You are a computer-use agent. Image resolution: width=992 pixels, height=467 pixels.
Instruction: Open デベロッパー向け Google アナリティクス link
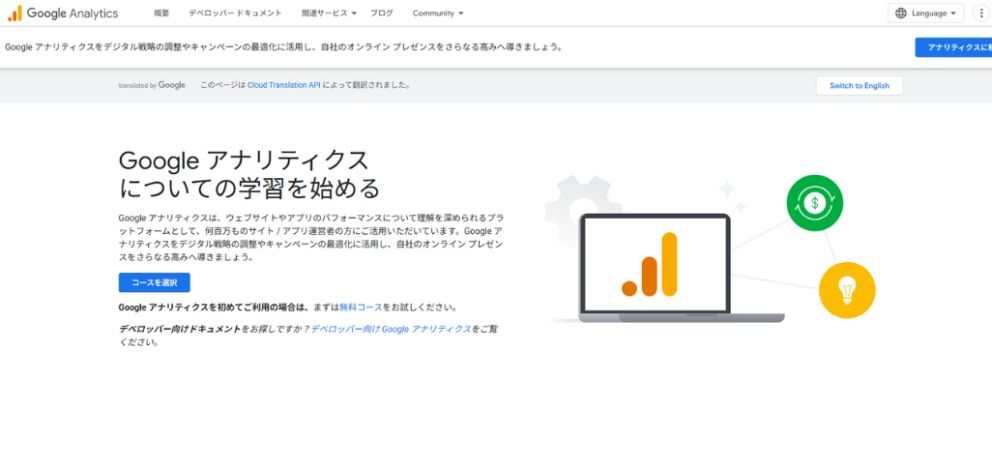391,329
